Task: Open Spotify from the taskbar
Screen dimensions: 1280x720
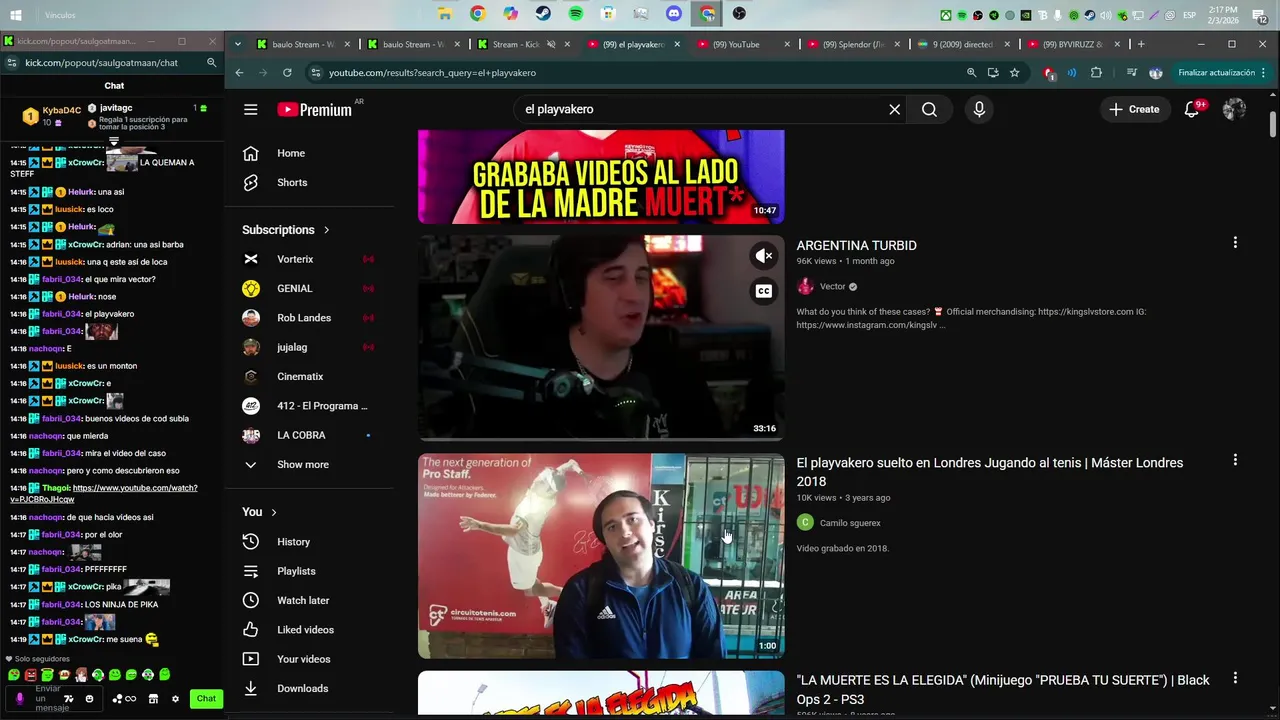Action: pos(576,14)
